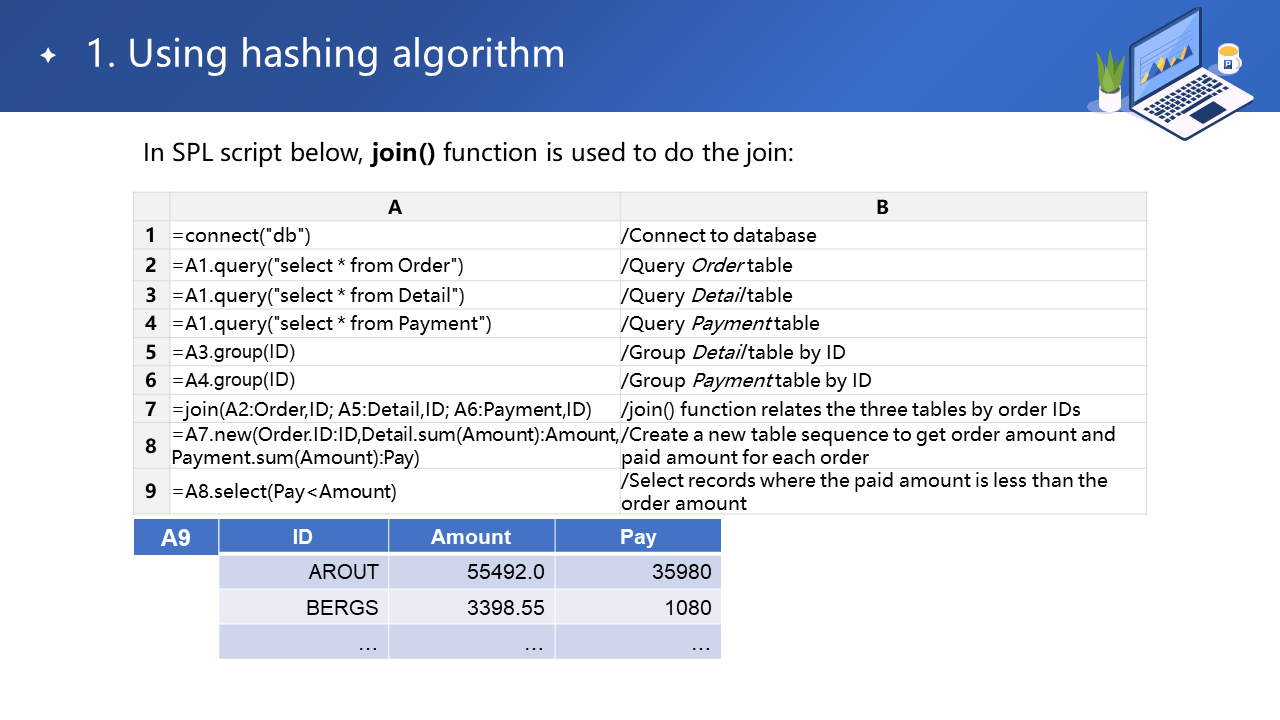Select the "/Group Payment table by ID" comment
The height and width of the screenshot is (720, 1280).
[883, 380]
